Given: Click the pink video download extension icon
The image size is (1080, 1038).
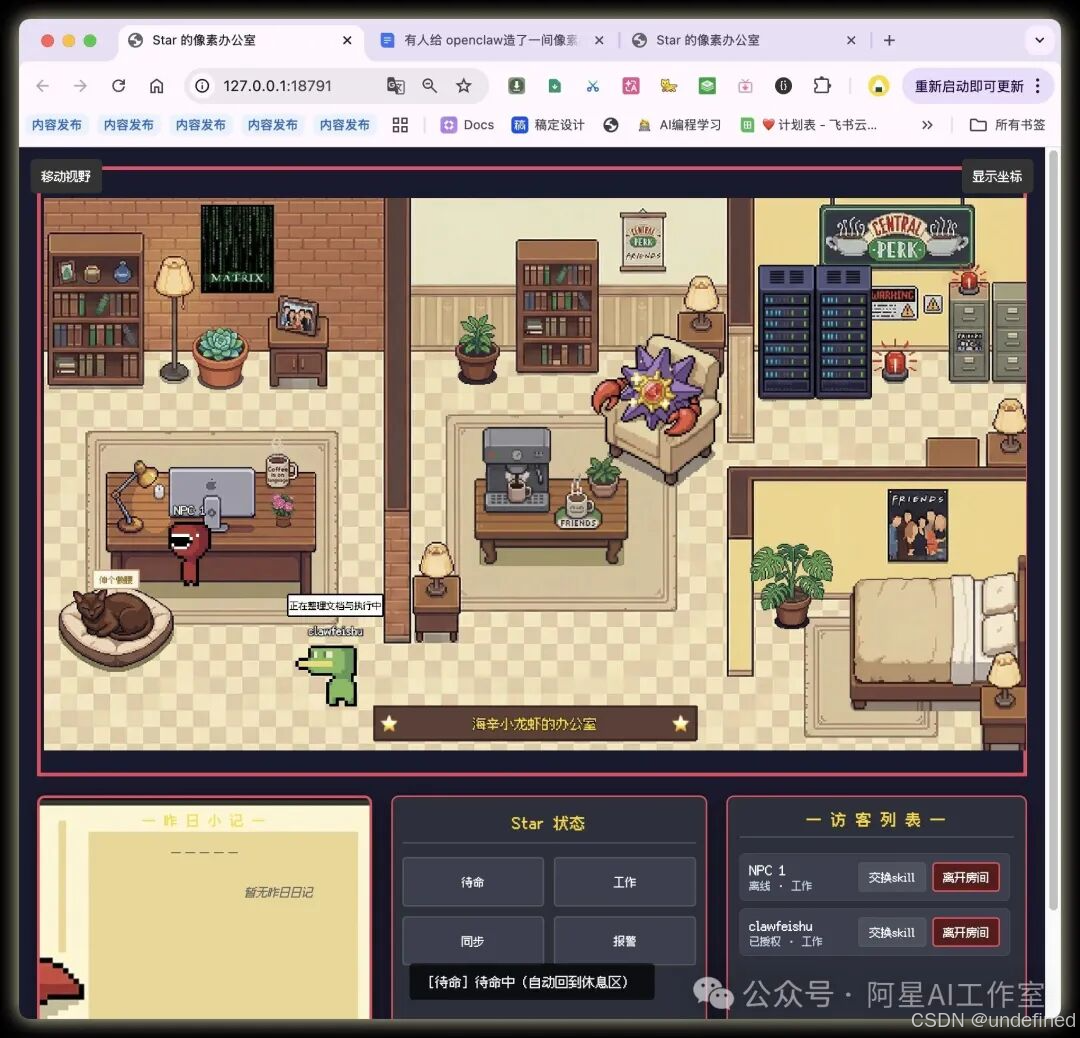Looking at the screenshot, I should [745, 86].
